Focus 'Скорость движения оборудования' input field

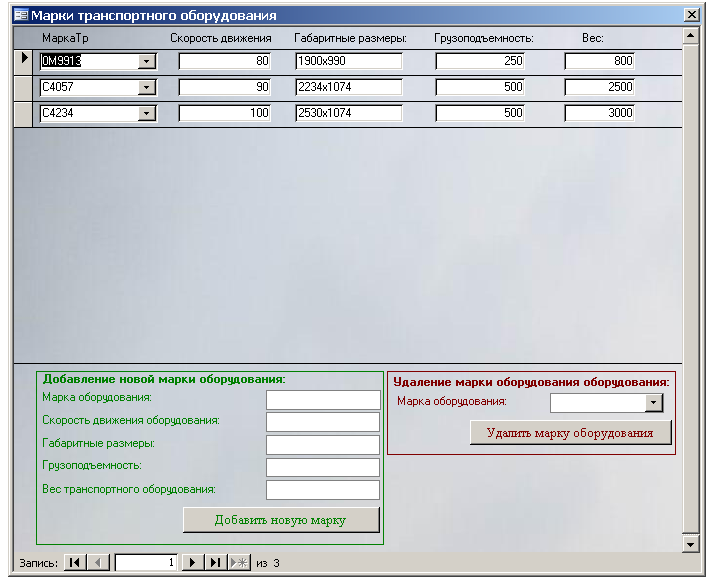coord(323,422)
